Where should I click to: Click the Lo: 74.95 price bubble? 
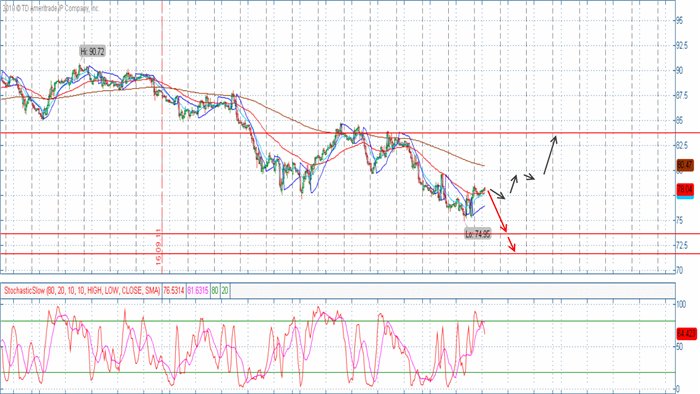[478, 234]
